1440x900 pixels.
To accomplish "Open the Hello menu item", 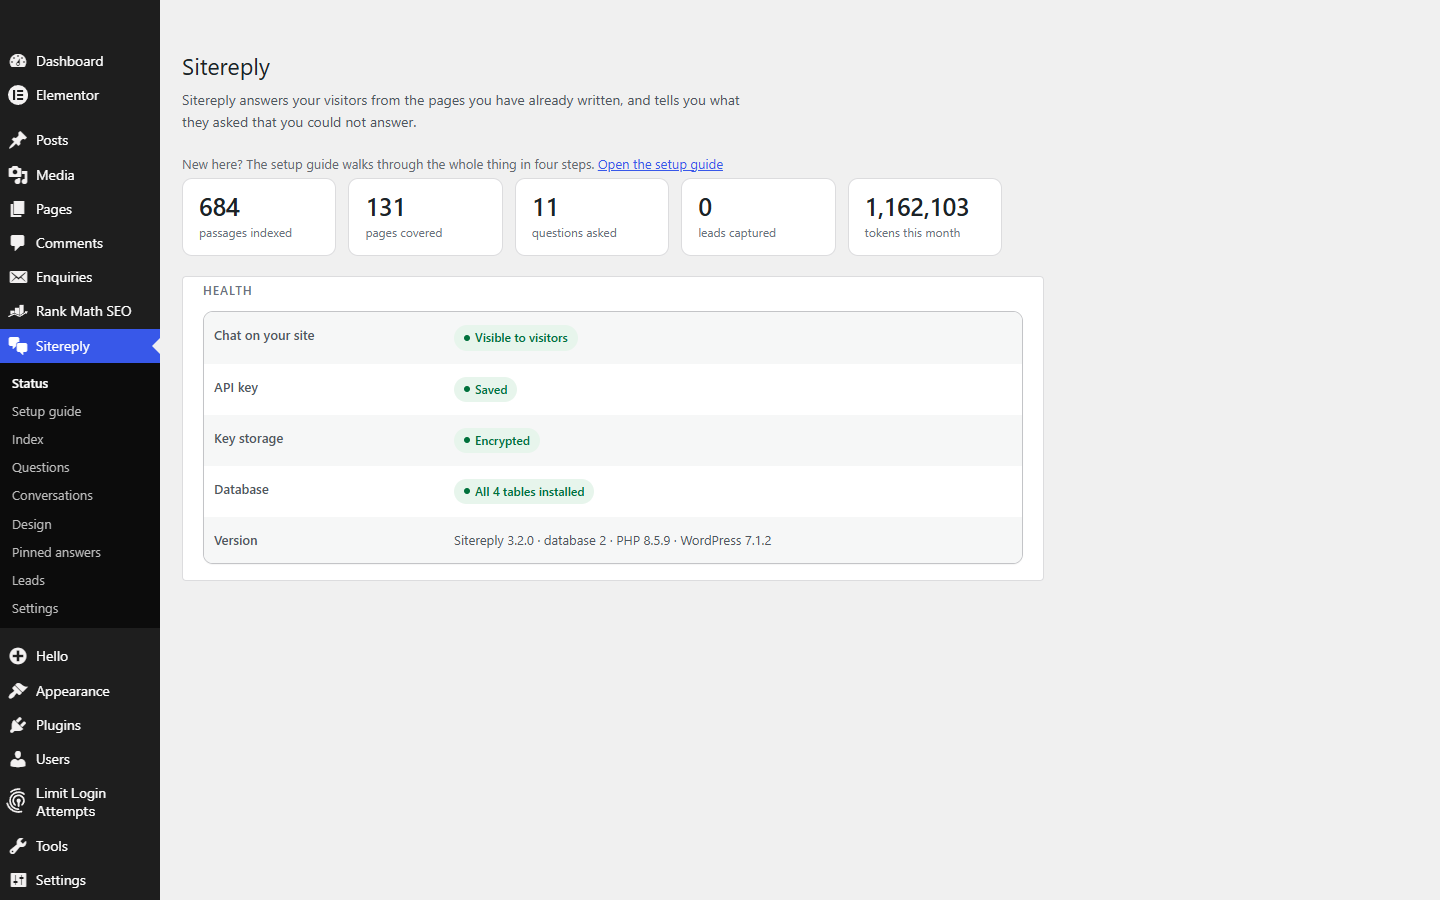I will [x=80, y=656].
